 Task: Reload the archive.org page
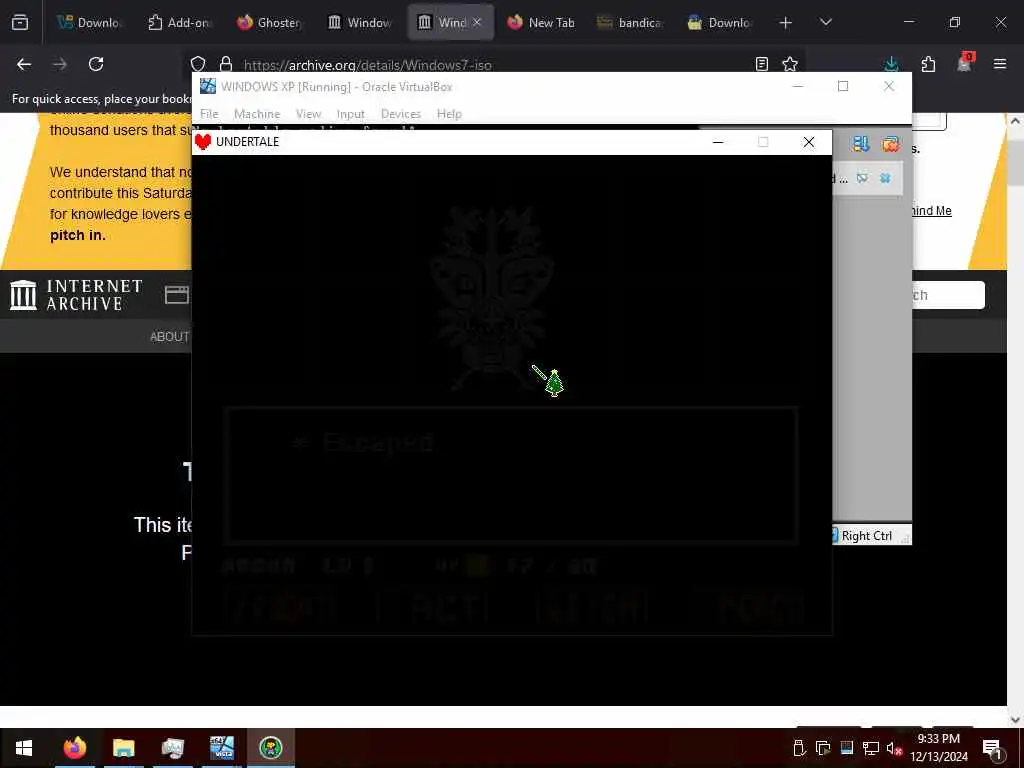pos(96,64)
